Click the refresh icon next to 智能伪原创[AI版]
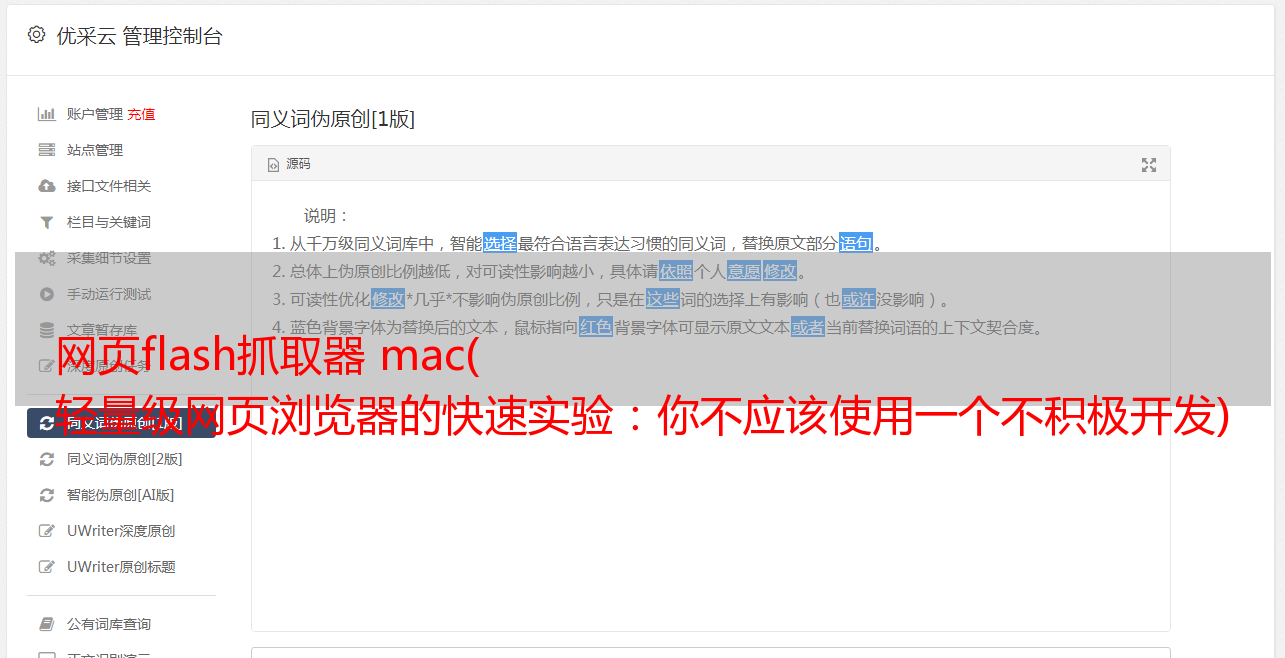This screenshot has height=658, width=1285. pos(46,495)
